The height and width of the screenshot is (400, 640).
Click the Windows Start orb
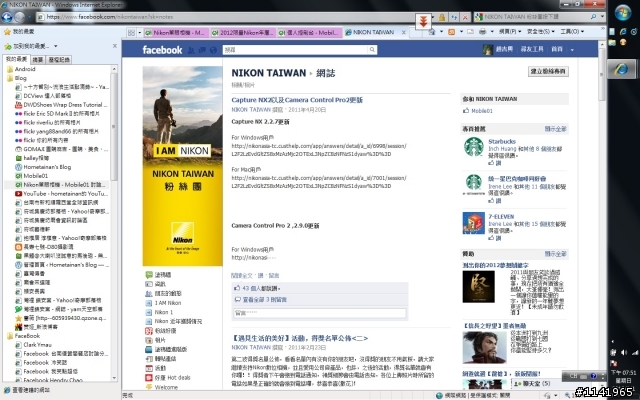[x=623, y=13]
